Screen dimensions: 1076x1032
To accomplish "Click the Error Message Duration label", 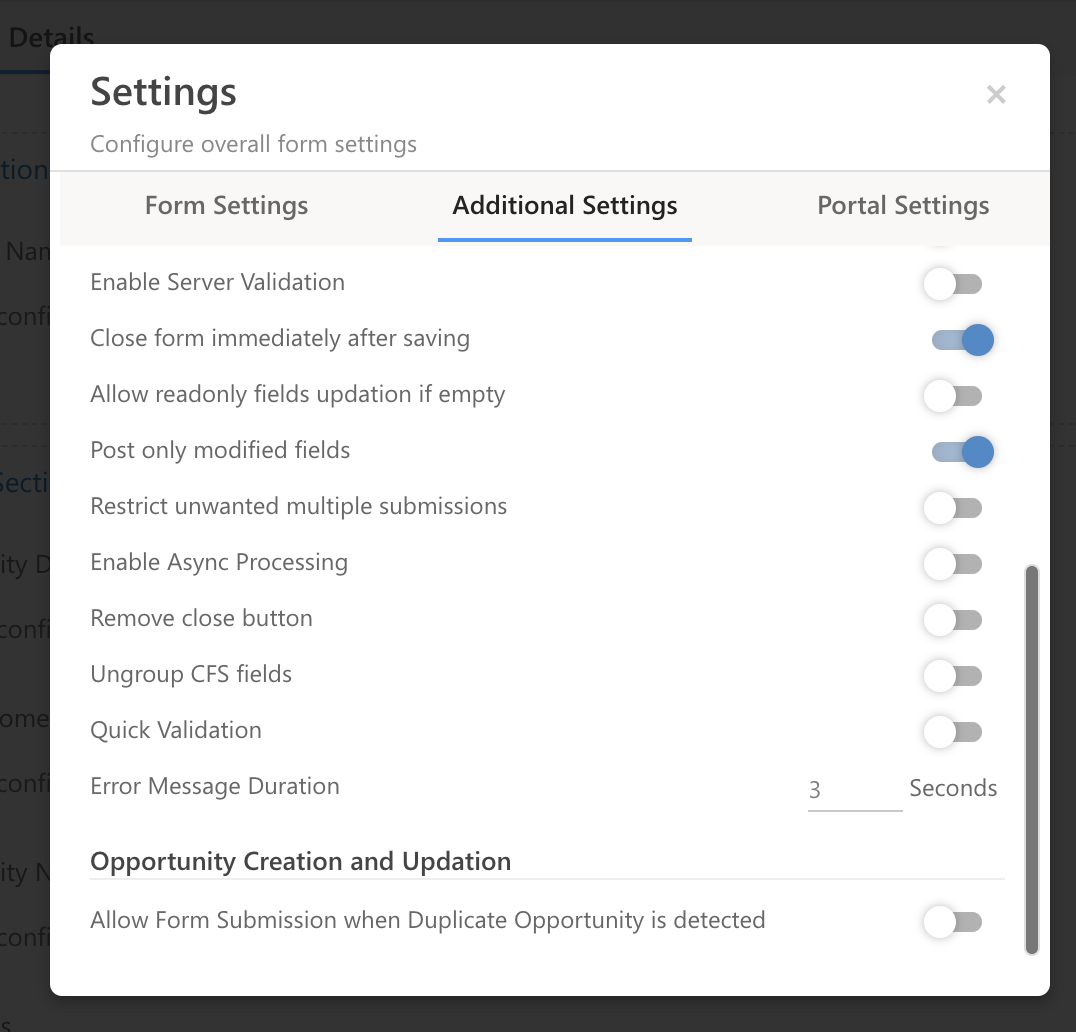I will pos(215,786).
